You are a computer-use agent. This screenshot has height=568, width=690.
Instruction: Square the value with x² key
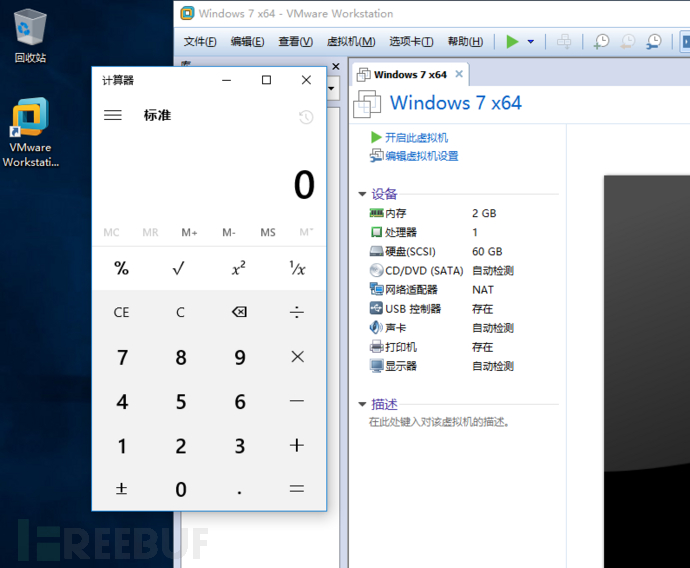tap(239, 268)
